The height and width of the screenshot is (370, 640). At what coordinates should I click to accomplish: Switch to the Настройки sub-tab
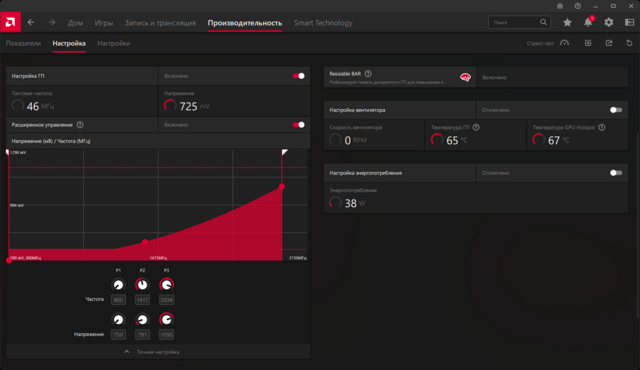click(113, 43)
